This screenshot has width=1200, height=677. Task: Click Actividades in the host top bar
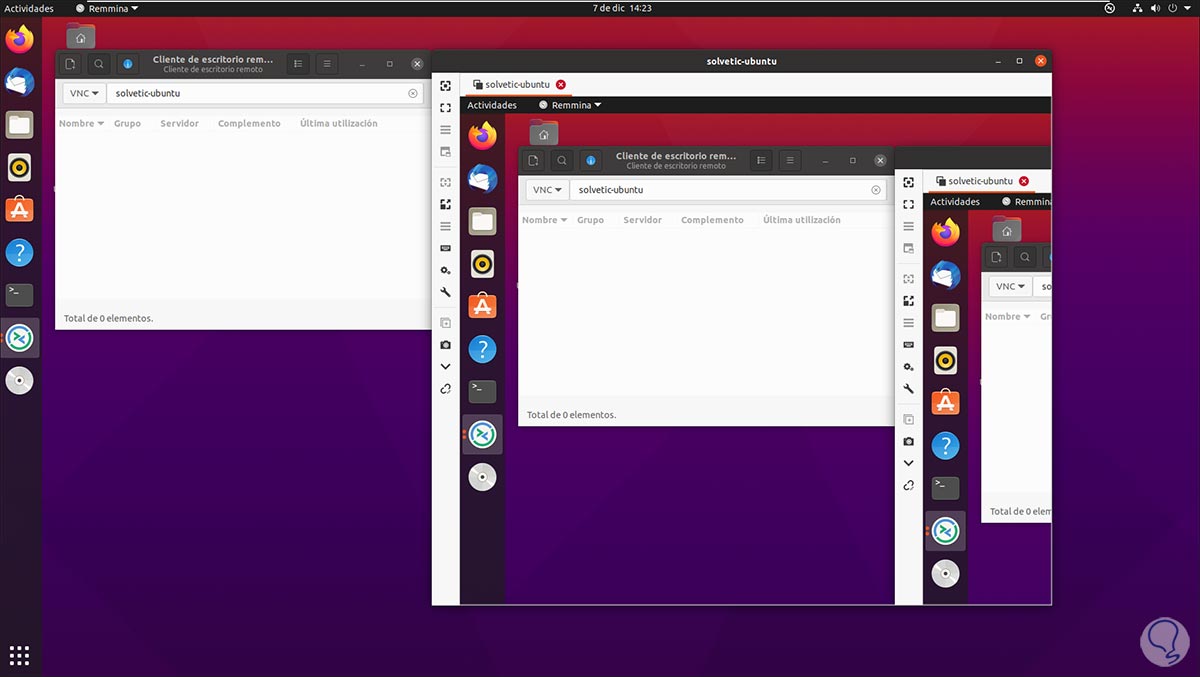[x=29, y=8]
